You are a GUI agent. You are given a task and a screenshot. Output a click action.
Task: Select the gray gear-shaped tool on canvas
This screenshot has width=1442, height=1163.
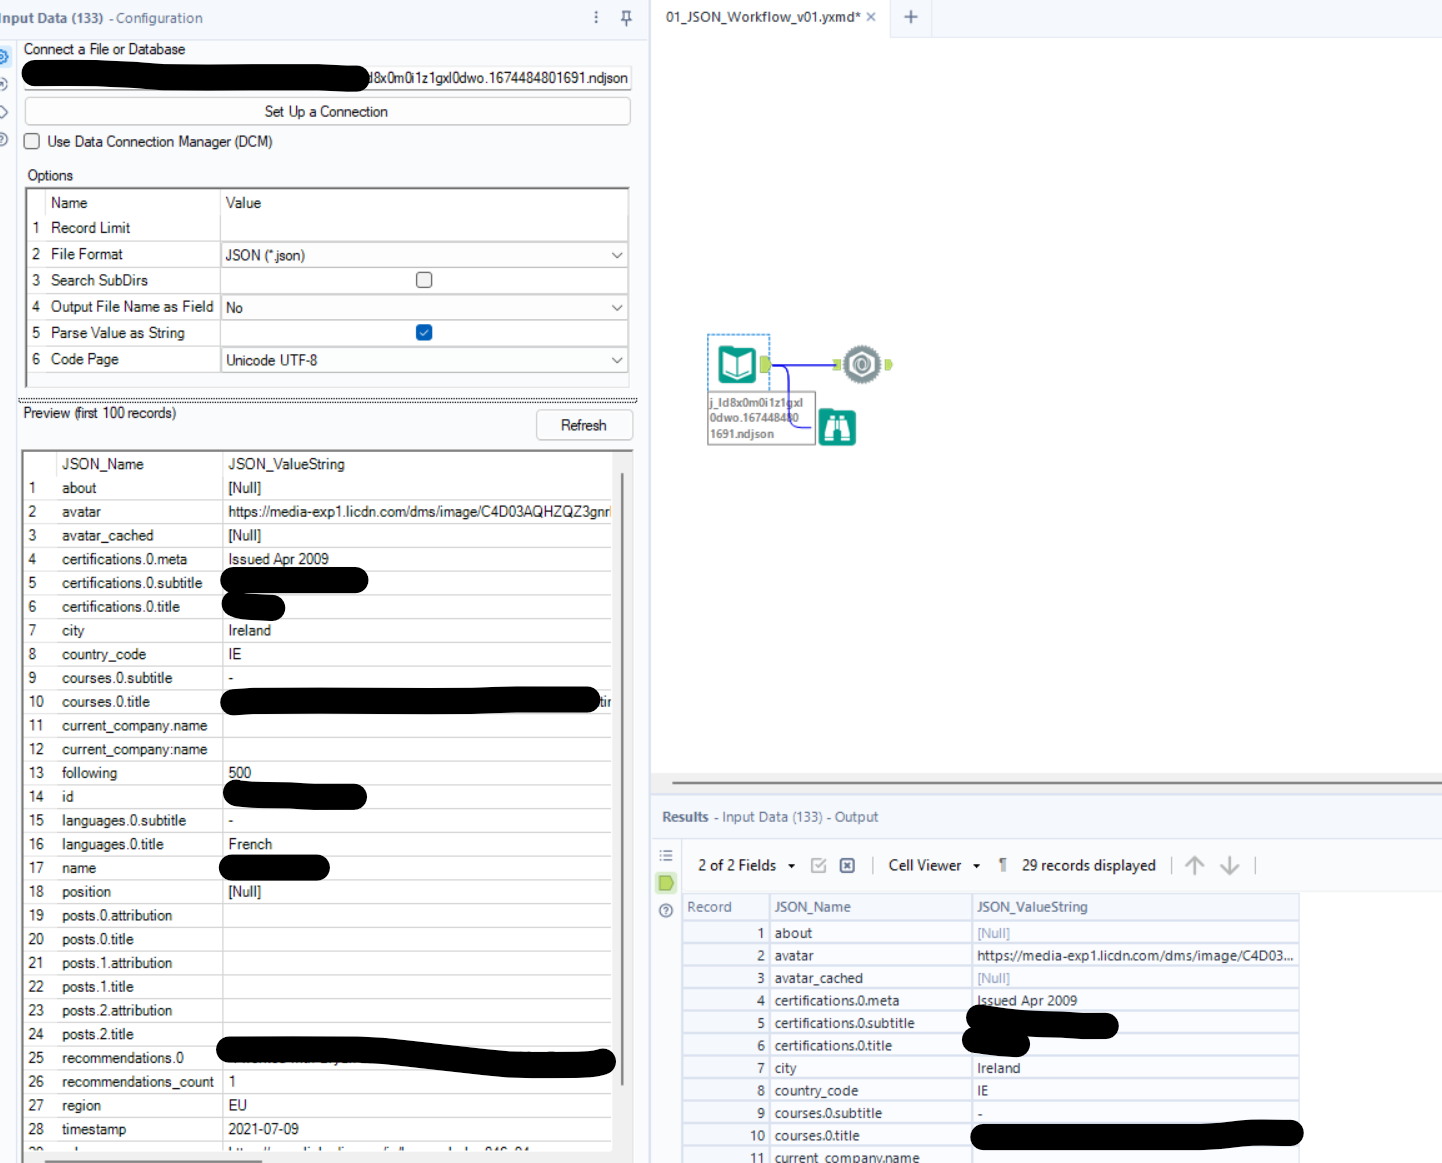(862, 365)
